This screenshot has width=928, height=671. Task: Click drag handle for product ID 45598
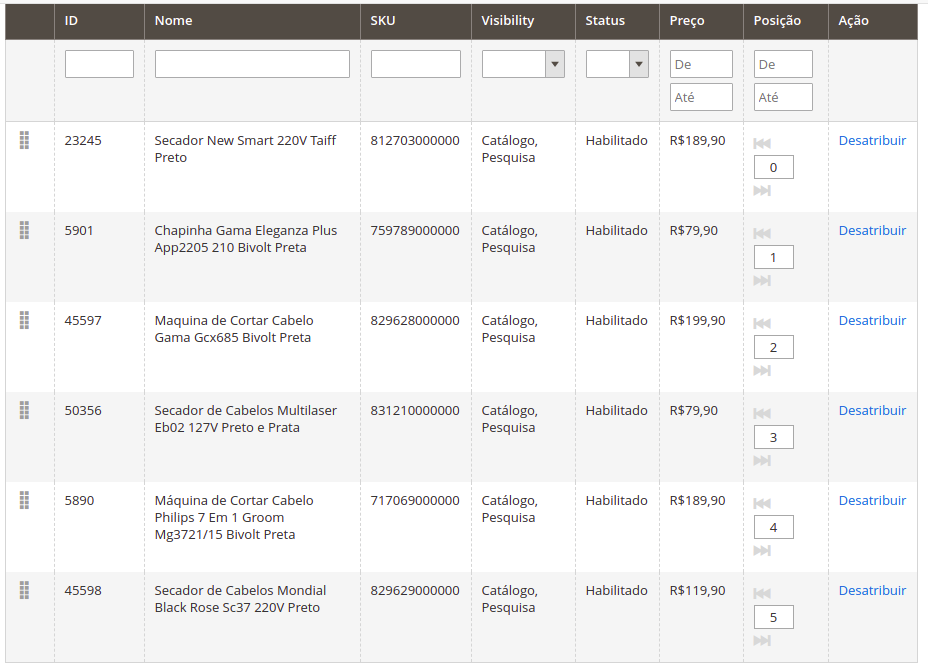click(x=24, y=591)
